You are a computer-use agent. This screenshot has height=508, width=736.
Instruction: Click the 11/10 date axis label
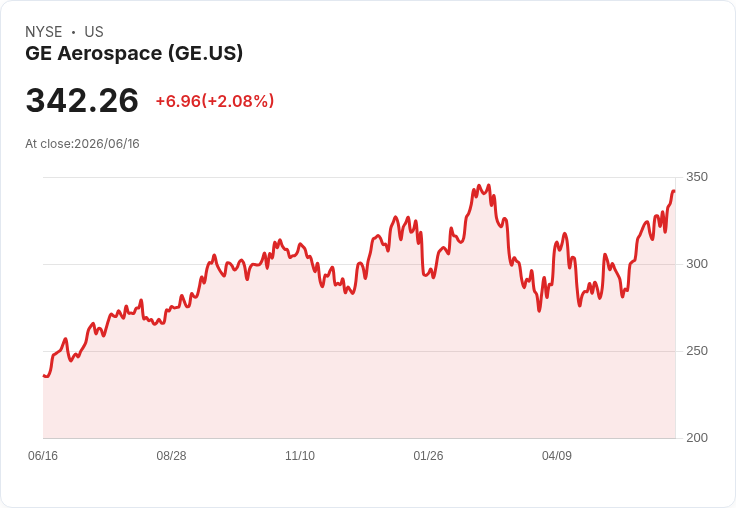pyautogui.click(x=300, y=455)
